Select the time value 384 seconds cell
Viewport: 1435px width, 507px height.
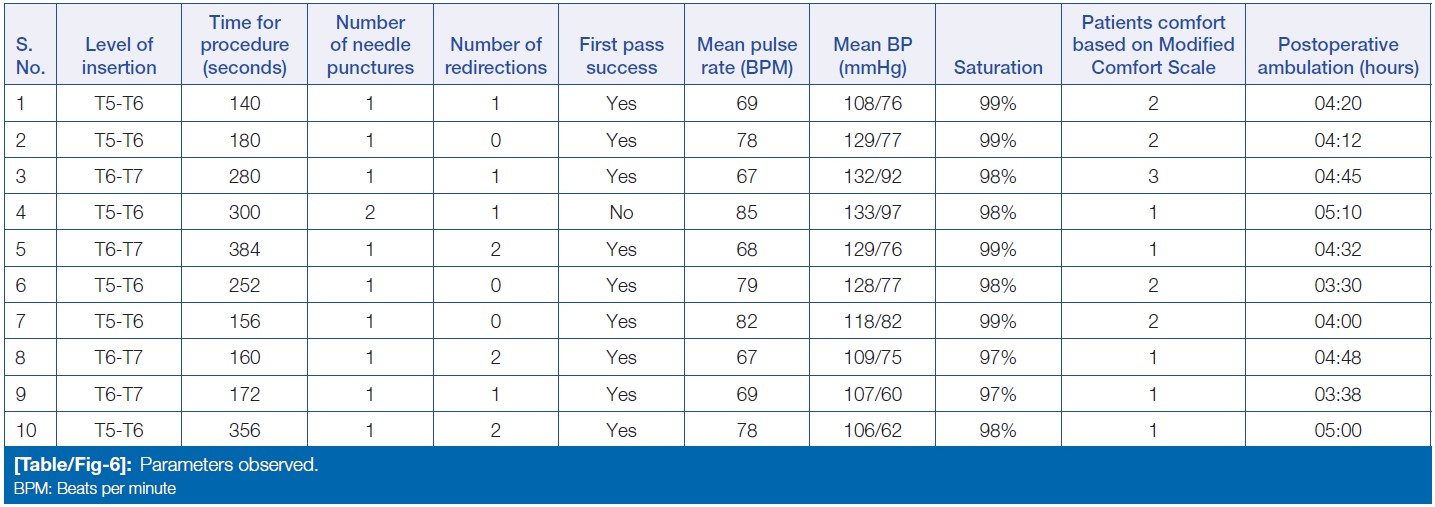245,249
